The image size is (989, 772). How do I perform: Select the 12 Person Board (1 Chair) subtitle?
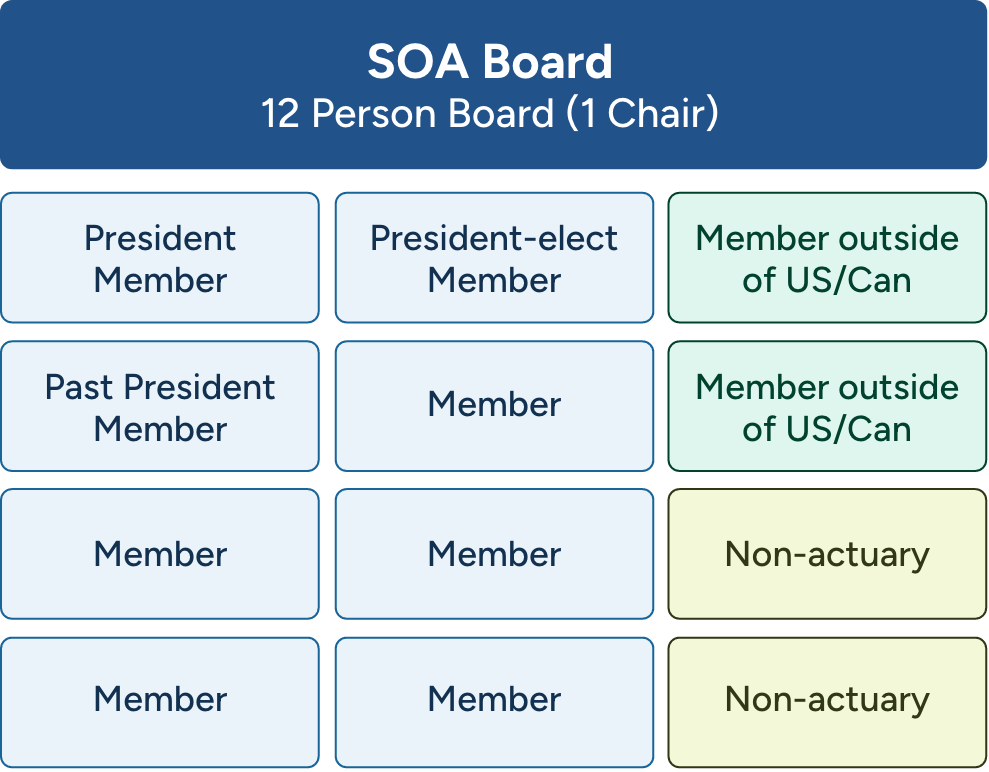click(x=490, y=113)
